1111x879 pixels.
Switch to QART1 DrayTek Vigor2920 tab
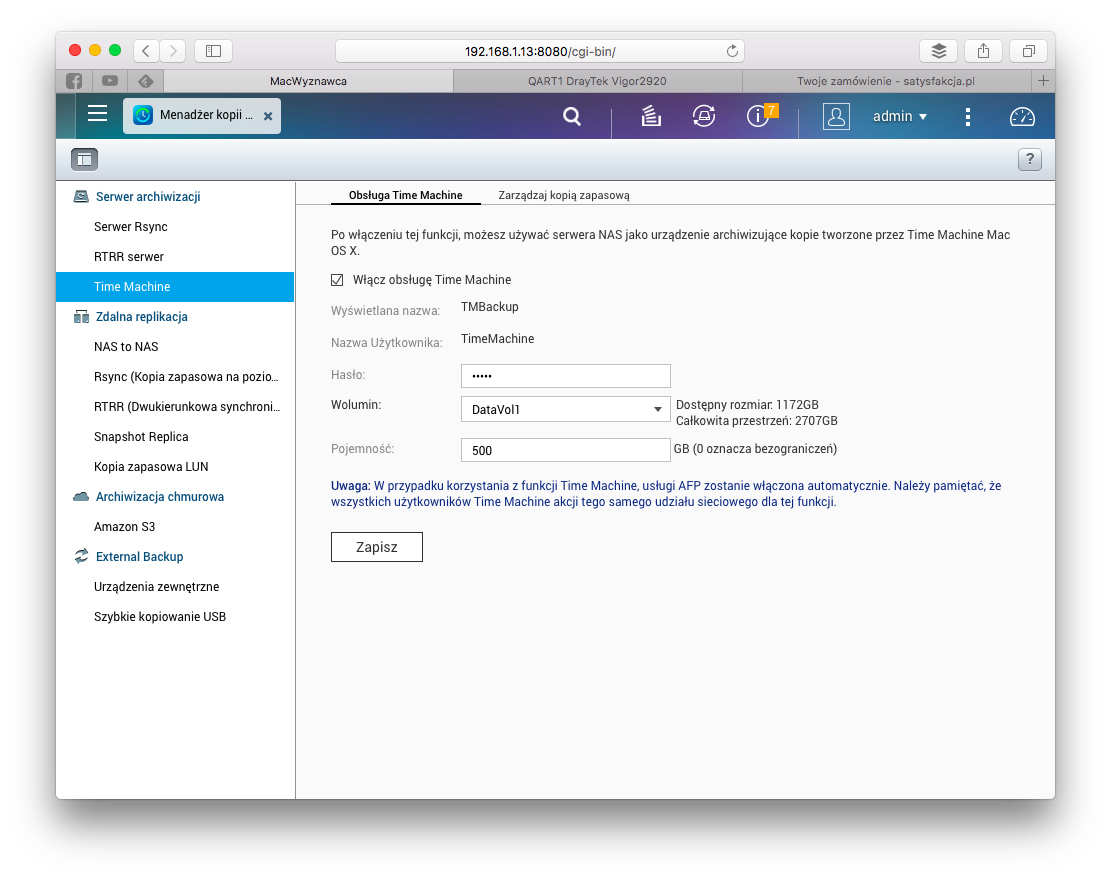(597, 81)
